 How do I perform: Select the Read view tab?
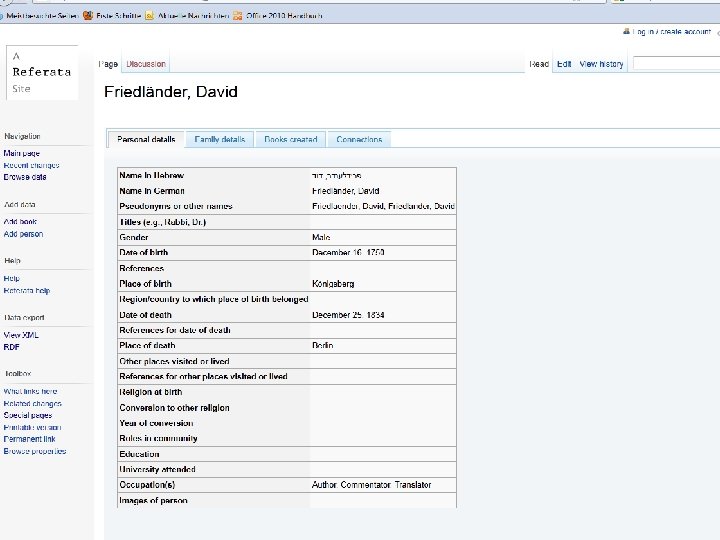coord(539,64)
